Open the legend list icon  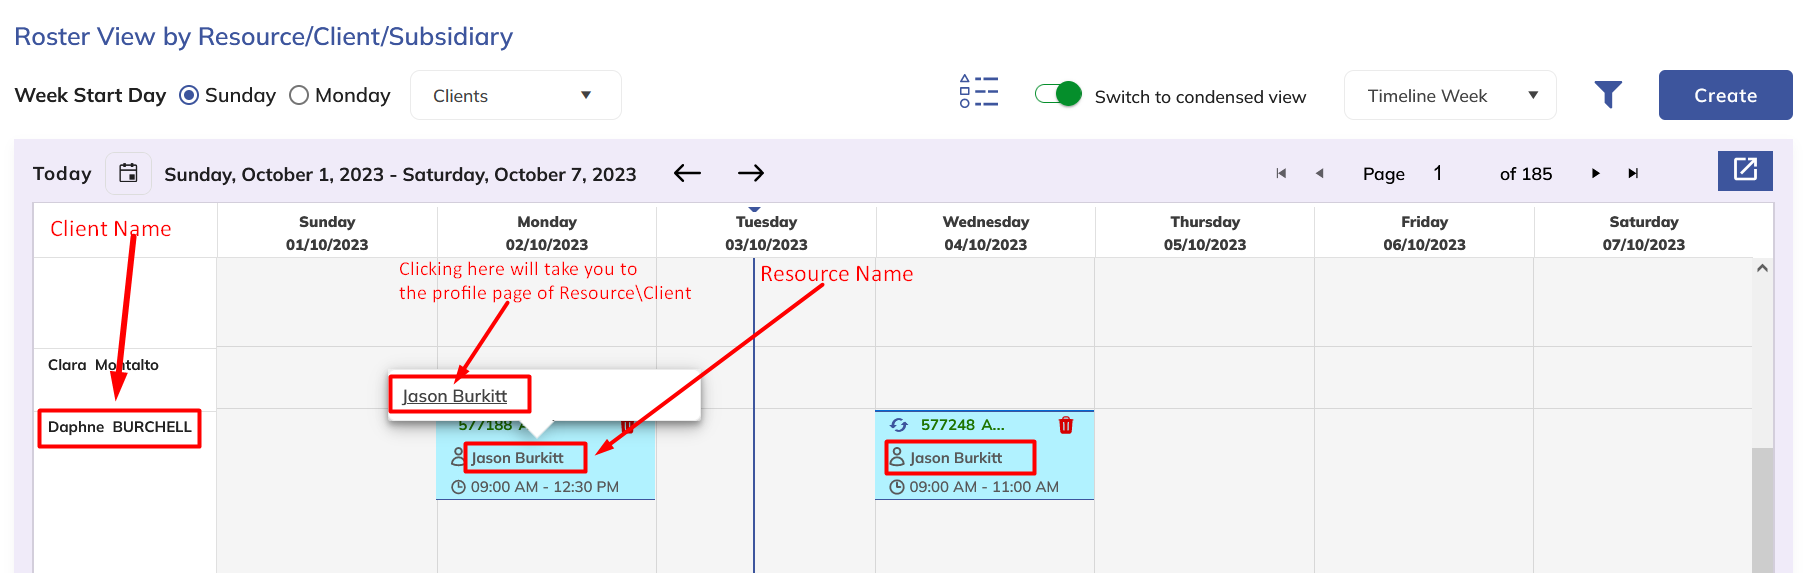pos(978,91)
